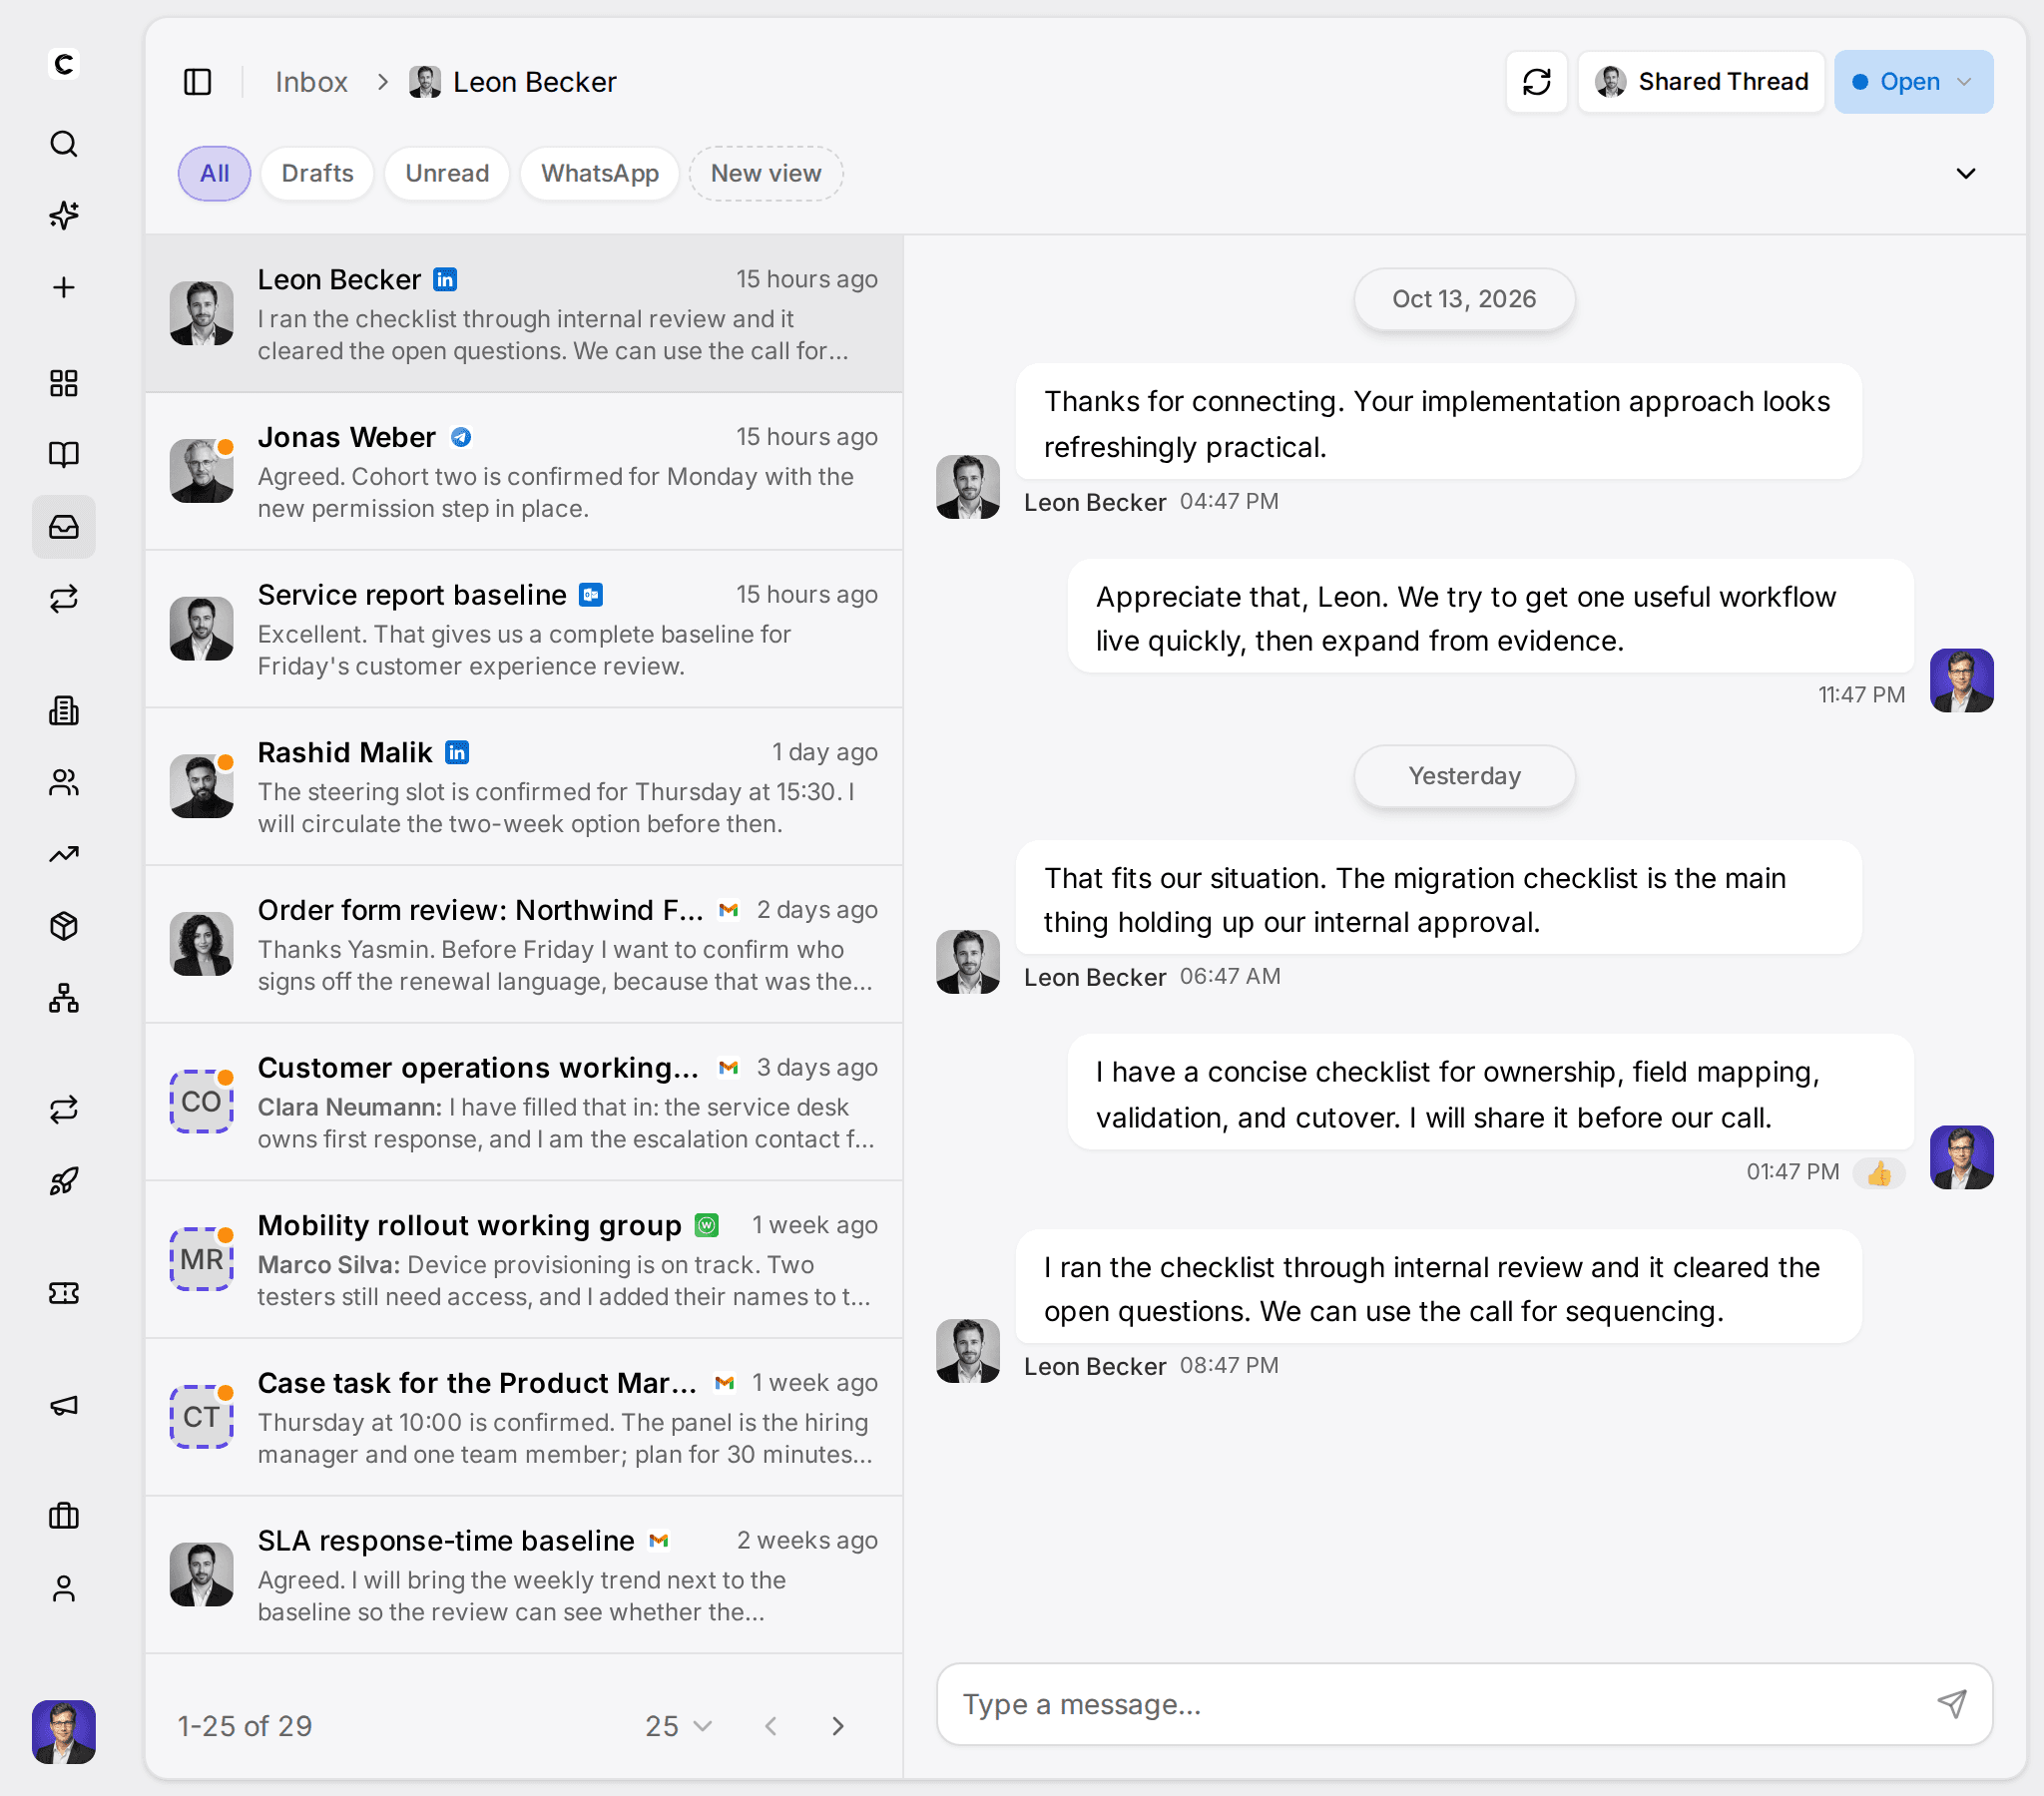Toggle the sidebar panel layout icon
The width and height of the screenshot is (2044, 1796).
click(x=198, y=82)
